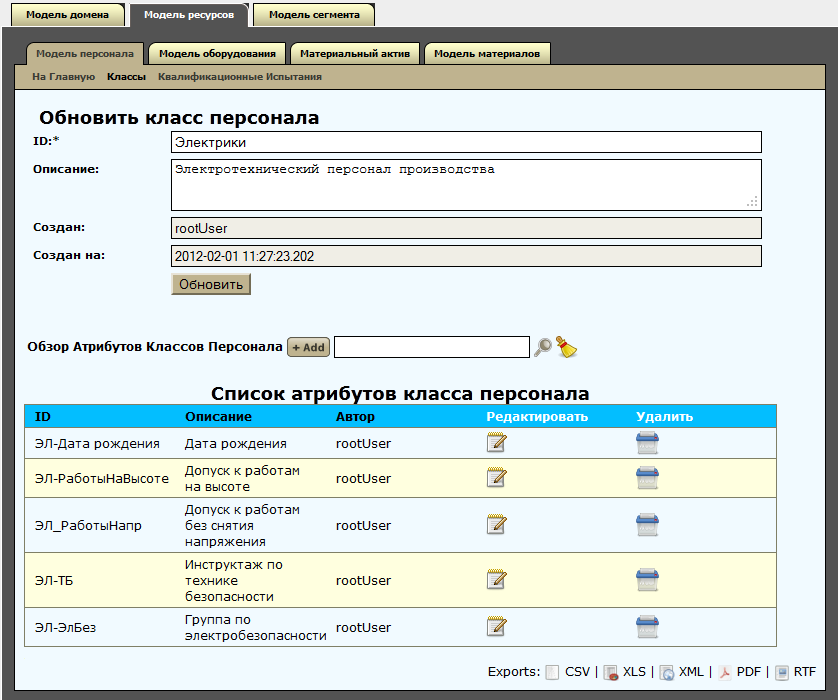Edit the ЭЛ-Дата рождения attribute

pyautogui.click(x=496, y=442)
